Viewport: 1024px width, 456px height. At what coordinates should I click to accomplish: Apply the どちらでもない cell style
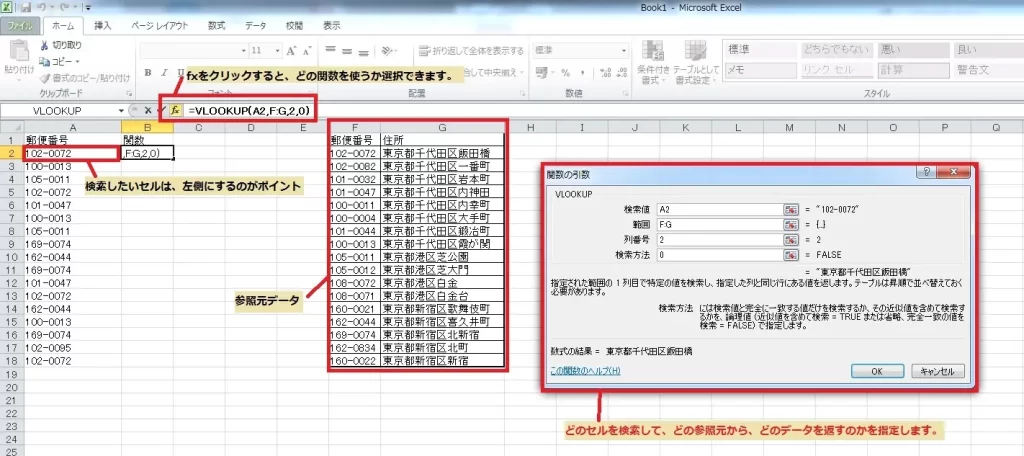tap(835, 50)
